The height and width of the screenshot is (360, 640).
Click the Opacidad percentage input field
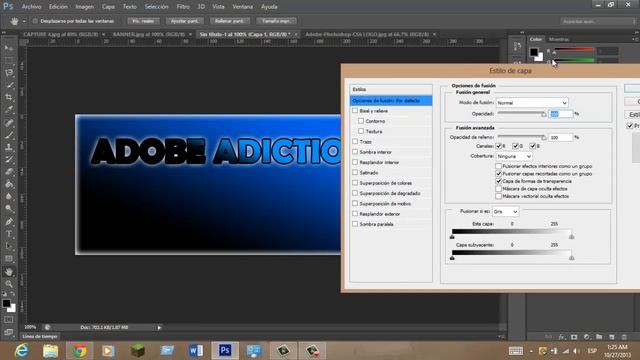point(561,114)
